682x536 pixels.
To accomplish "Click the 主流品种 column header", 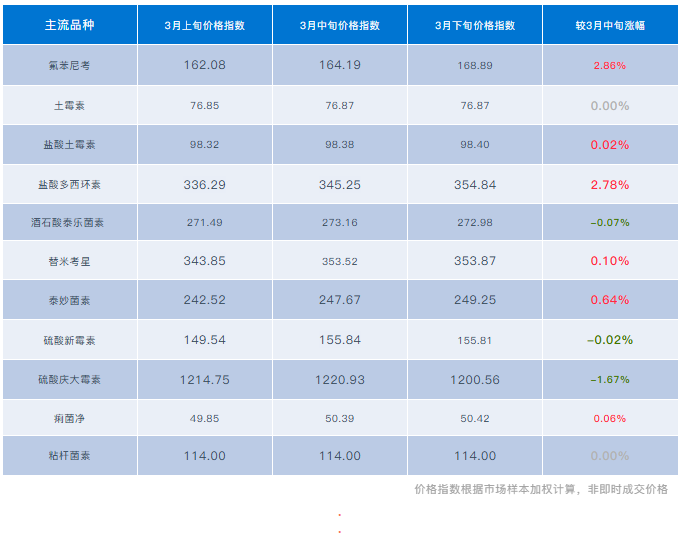I will click(68, 26).
